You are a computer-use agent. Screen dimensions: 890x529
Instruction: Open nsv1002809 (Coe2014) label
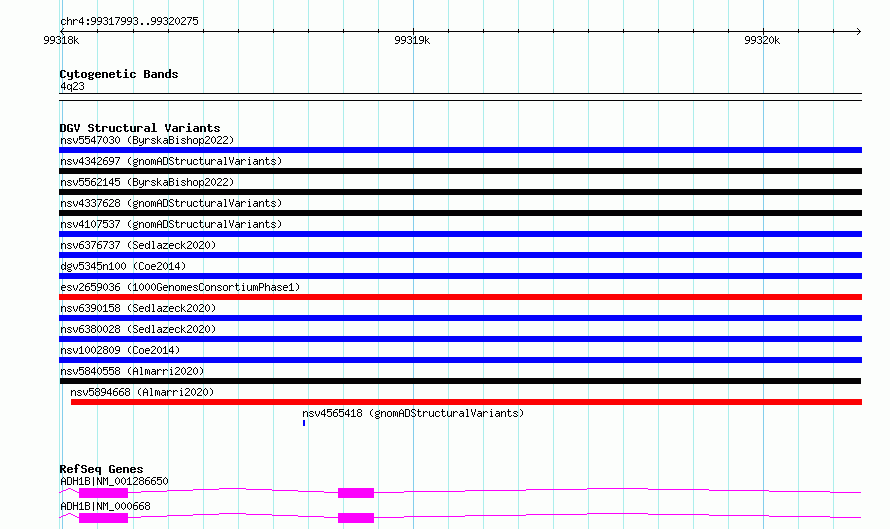point(120,350)
